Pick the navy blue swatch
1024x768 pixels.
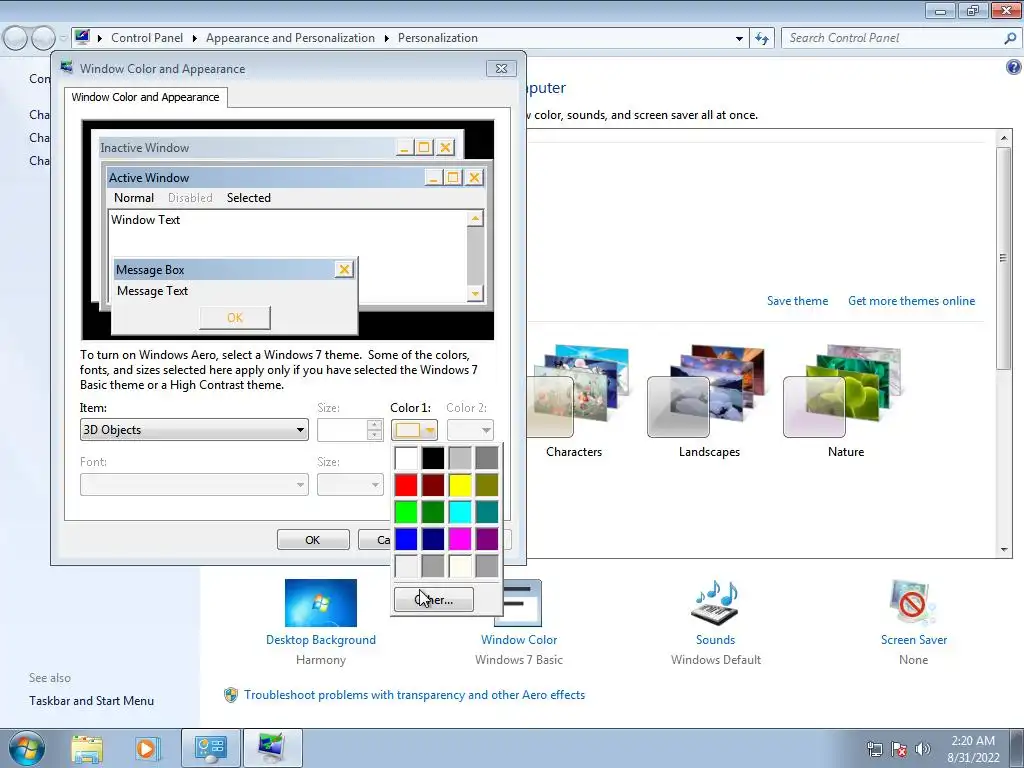pyautogui.click(x=433, y=539)
